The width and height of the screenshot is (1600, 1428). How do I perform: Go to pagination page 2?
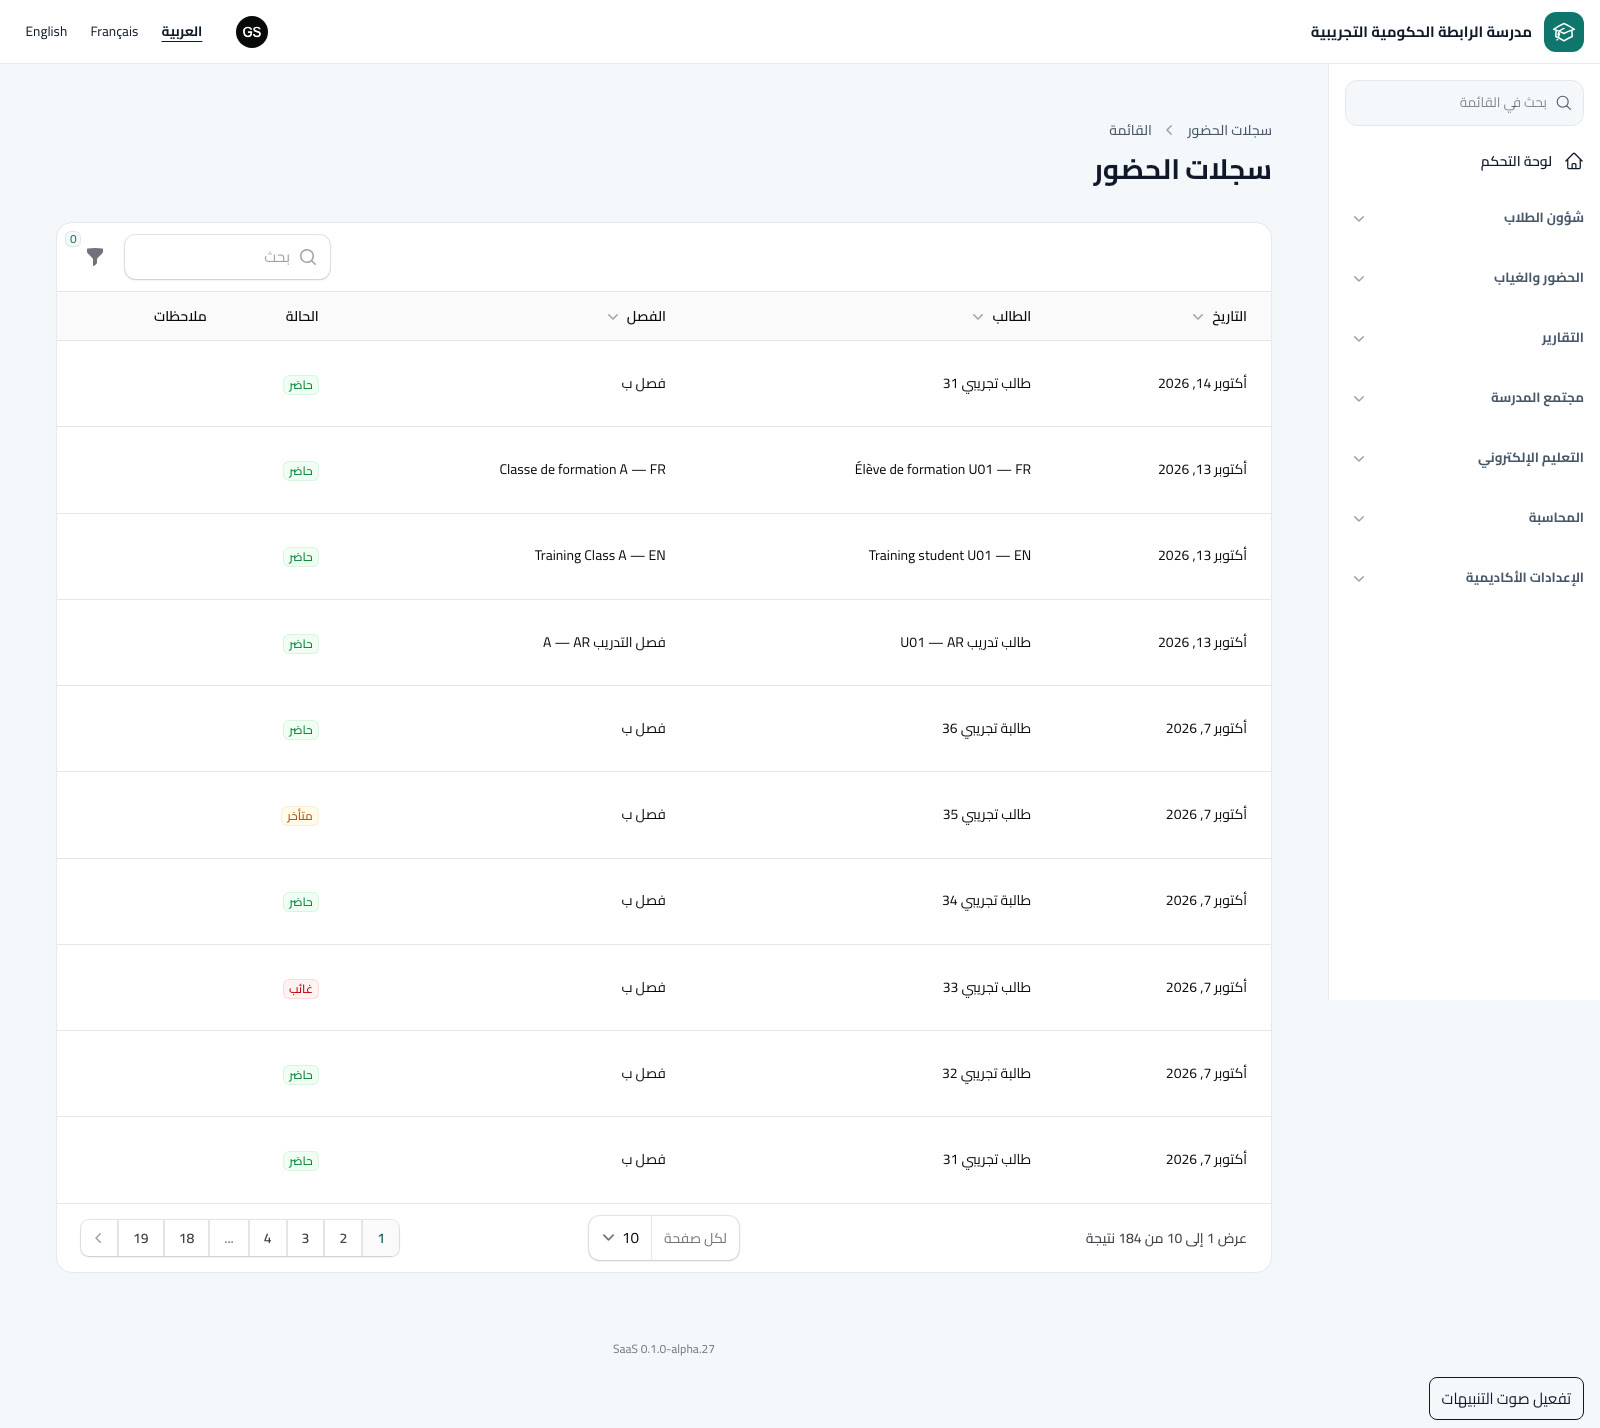[x=343, y=1238]
